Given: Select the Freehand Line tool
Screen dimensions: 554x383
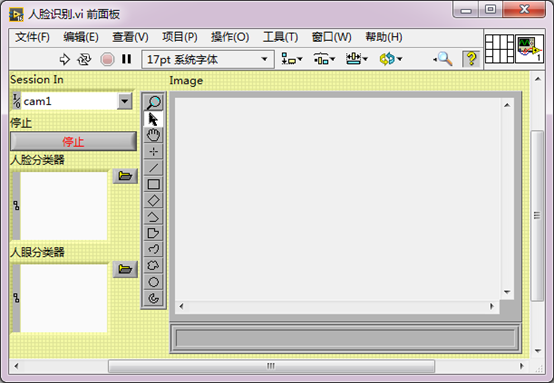Looking at the screenshot, I should tap(153, 249).
